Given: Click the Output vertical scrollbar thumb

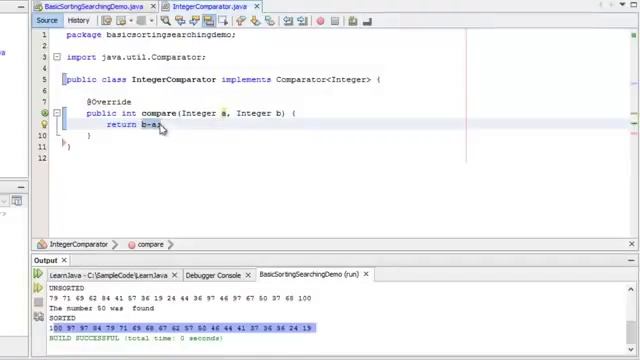Looking at the screenshot, I should [631, 332].
